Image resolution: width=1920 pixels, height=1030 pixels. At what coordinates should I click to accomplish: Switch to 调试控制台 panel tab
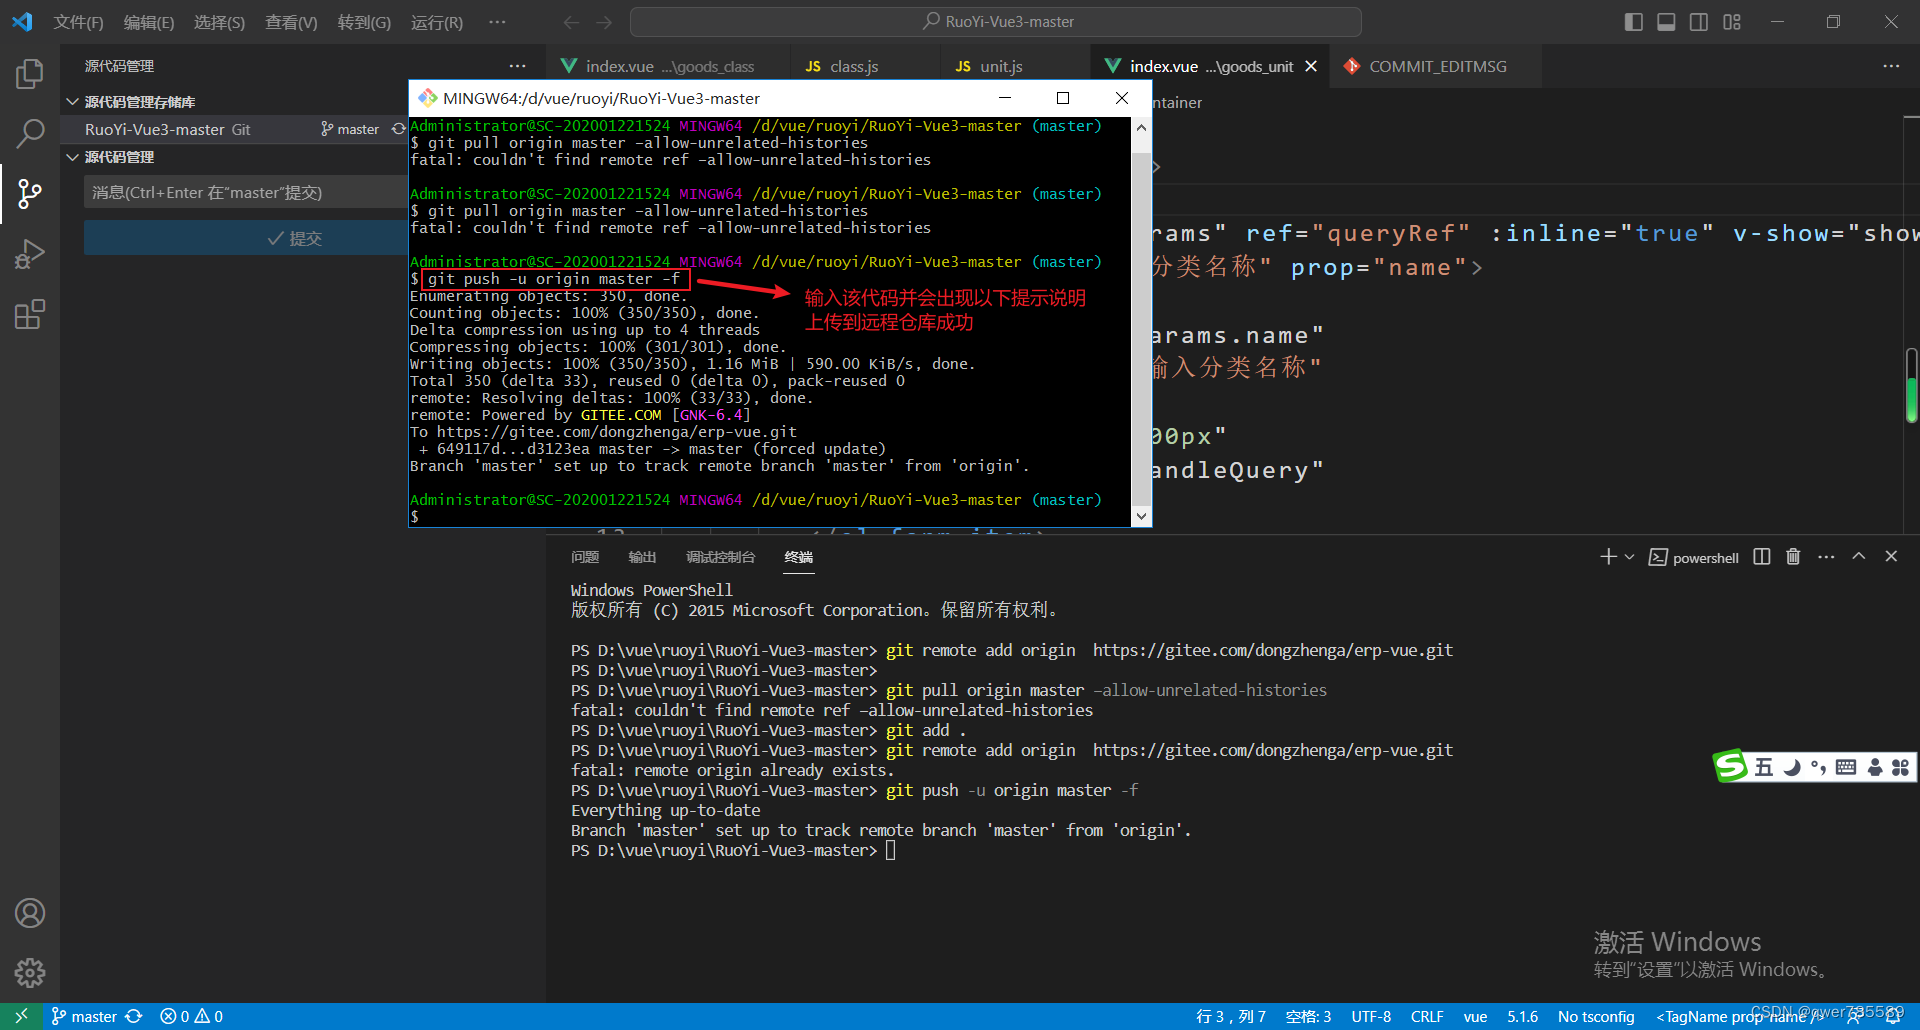coord(721,557)
